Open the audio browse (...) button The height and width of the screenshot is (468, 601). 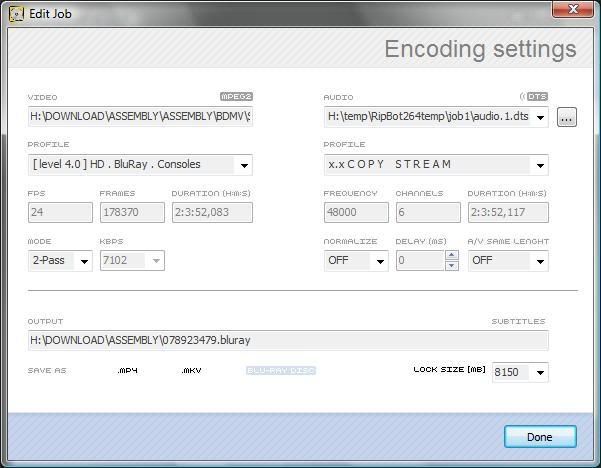(566, 117)
